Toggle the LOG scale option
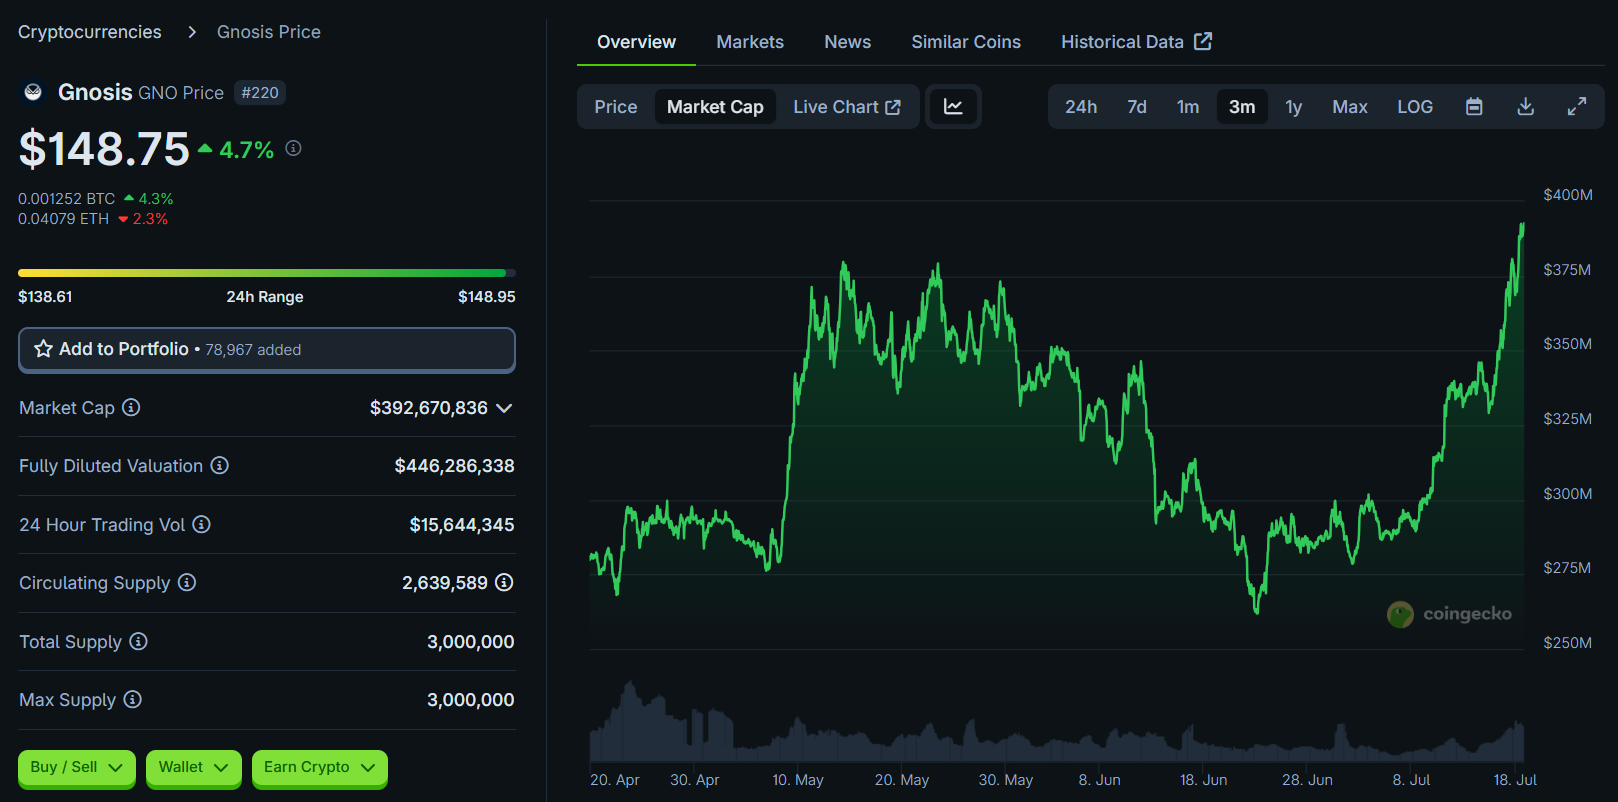The image size is (1618, 802). (1414, 107)
